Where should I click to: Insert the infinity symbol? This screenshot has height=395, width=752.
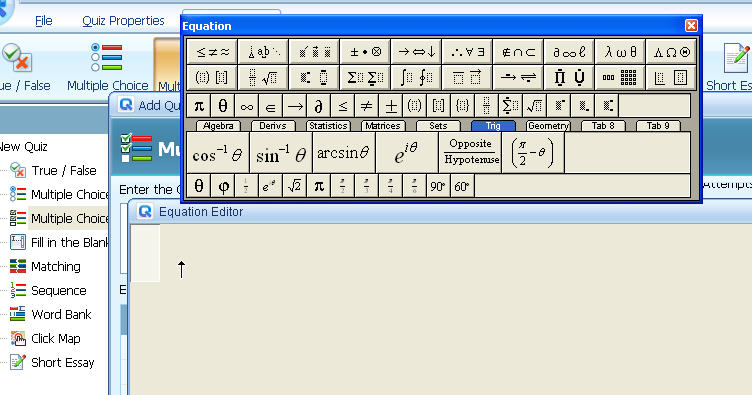click(247, 106)
